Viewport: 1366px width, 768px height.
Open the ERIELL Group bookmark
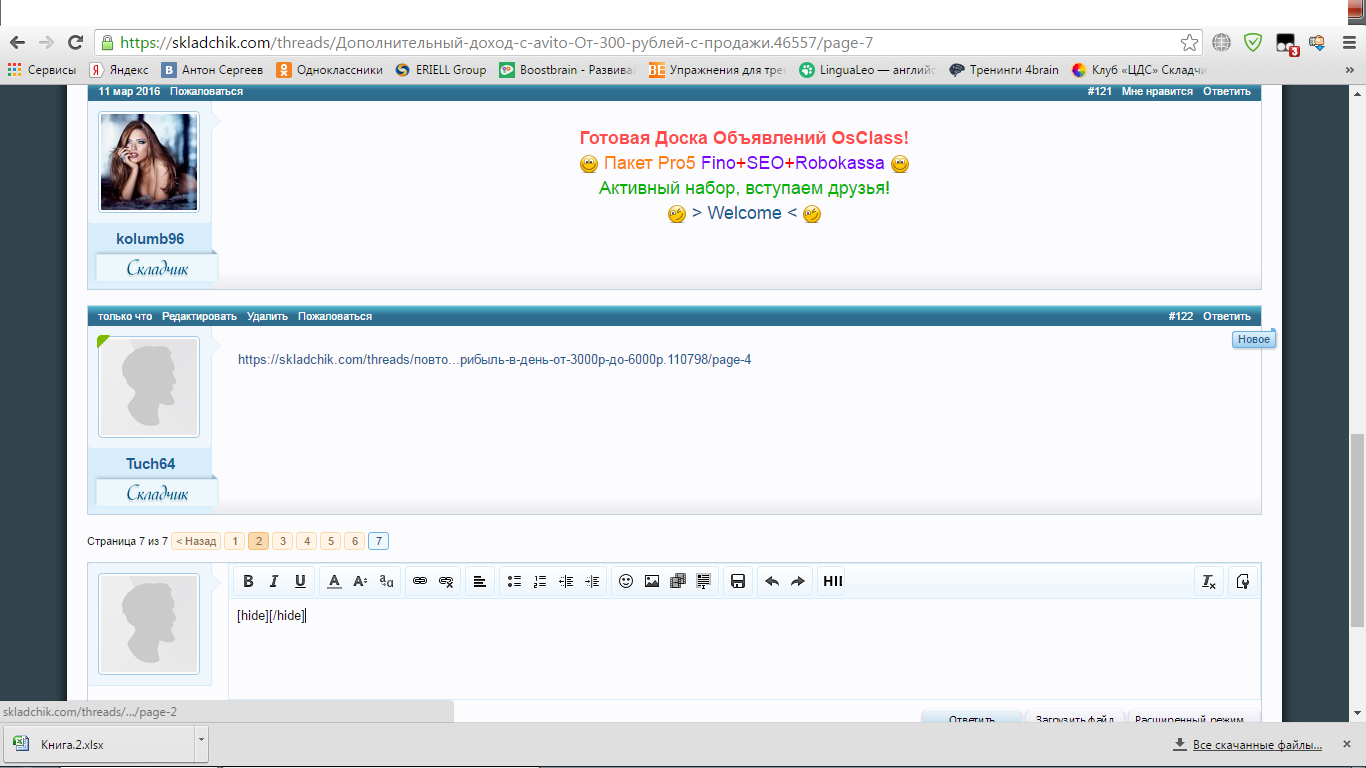point(441,70)
